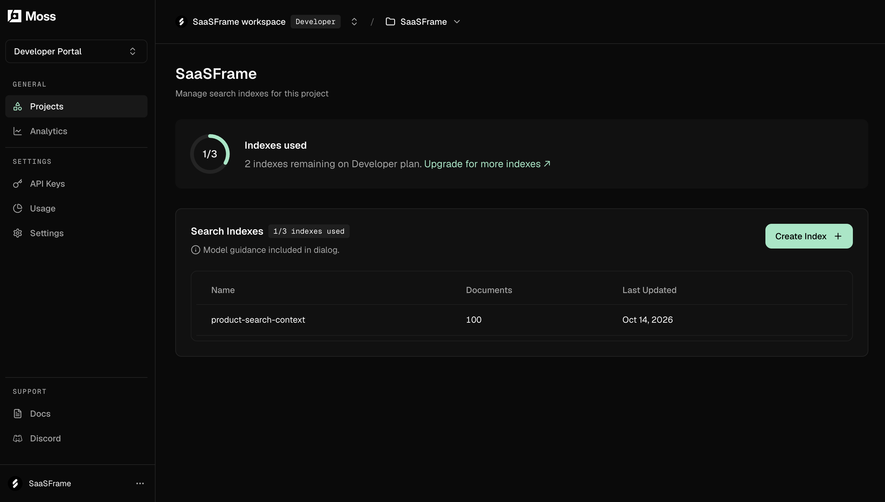The width and height of the screenshot is (885, 502).
Task: Click the Search Indexes heading
Action: click(x=227, y=231)
